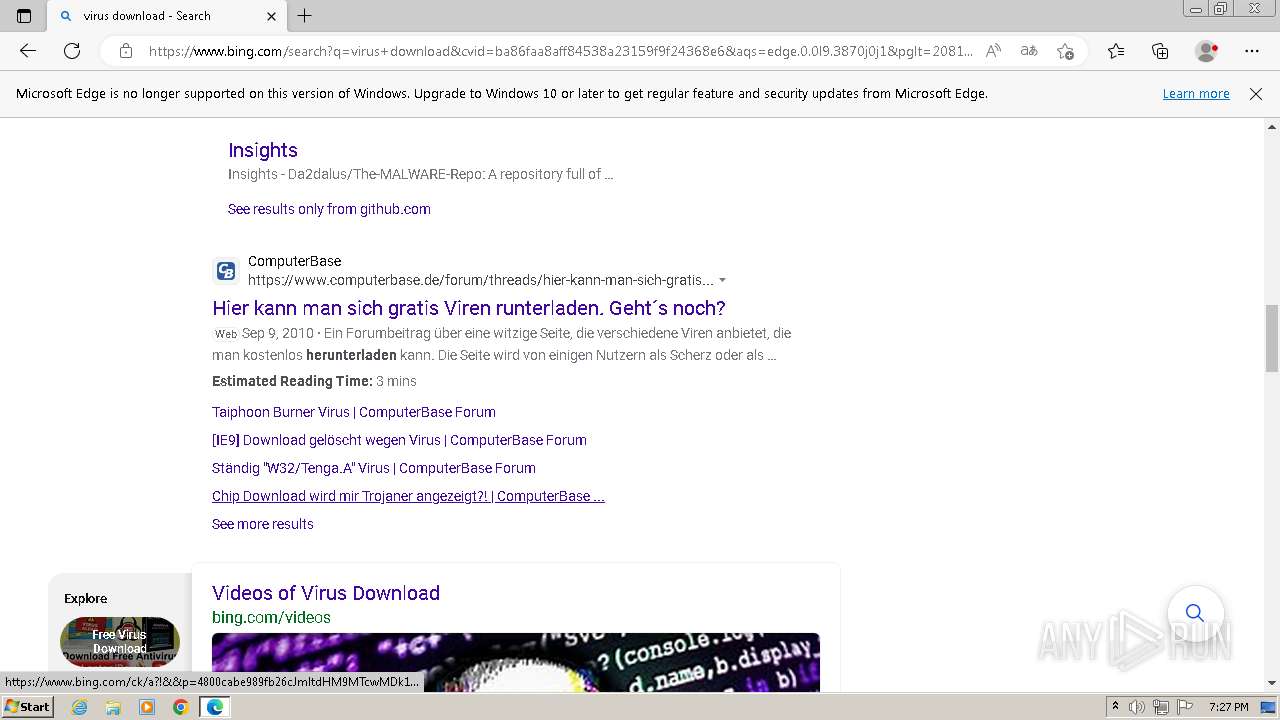Image resolution: width=1280 pixels, height=720 pixels.
Task: Open the network tray icon
Action: tap(1162, 707)
